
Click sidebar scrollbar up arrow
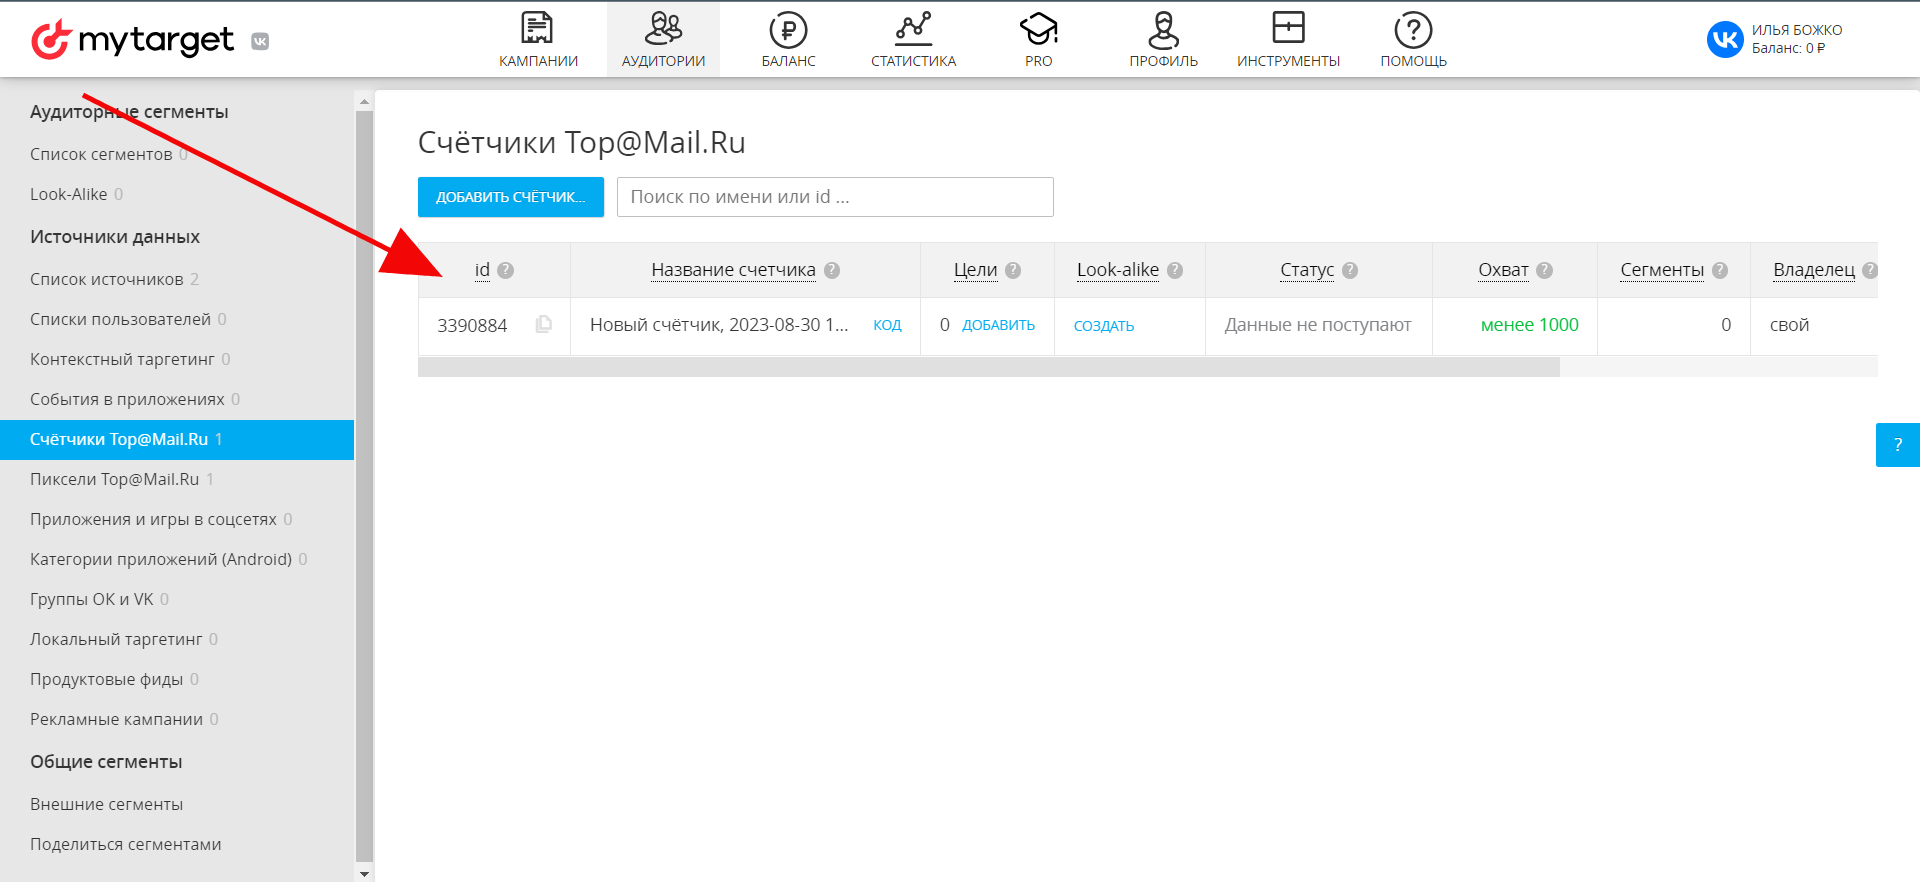pyautogui.click(x=364, y=101)
